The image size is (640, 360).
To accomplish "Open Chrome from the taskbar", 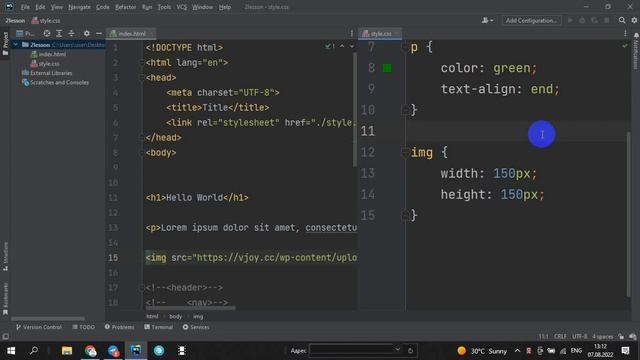I will tap(90, 351).
